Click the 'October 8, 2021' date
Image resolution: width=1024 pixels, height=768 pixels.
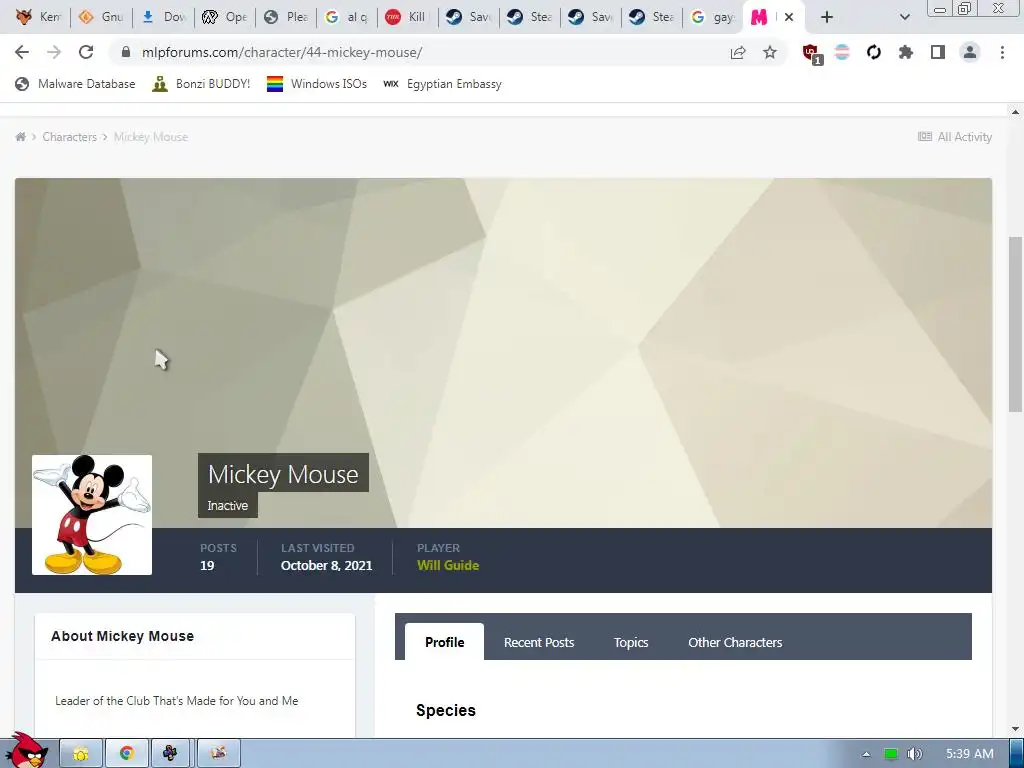tap(327, 566)
